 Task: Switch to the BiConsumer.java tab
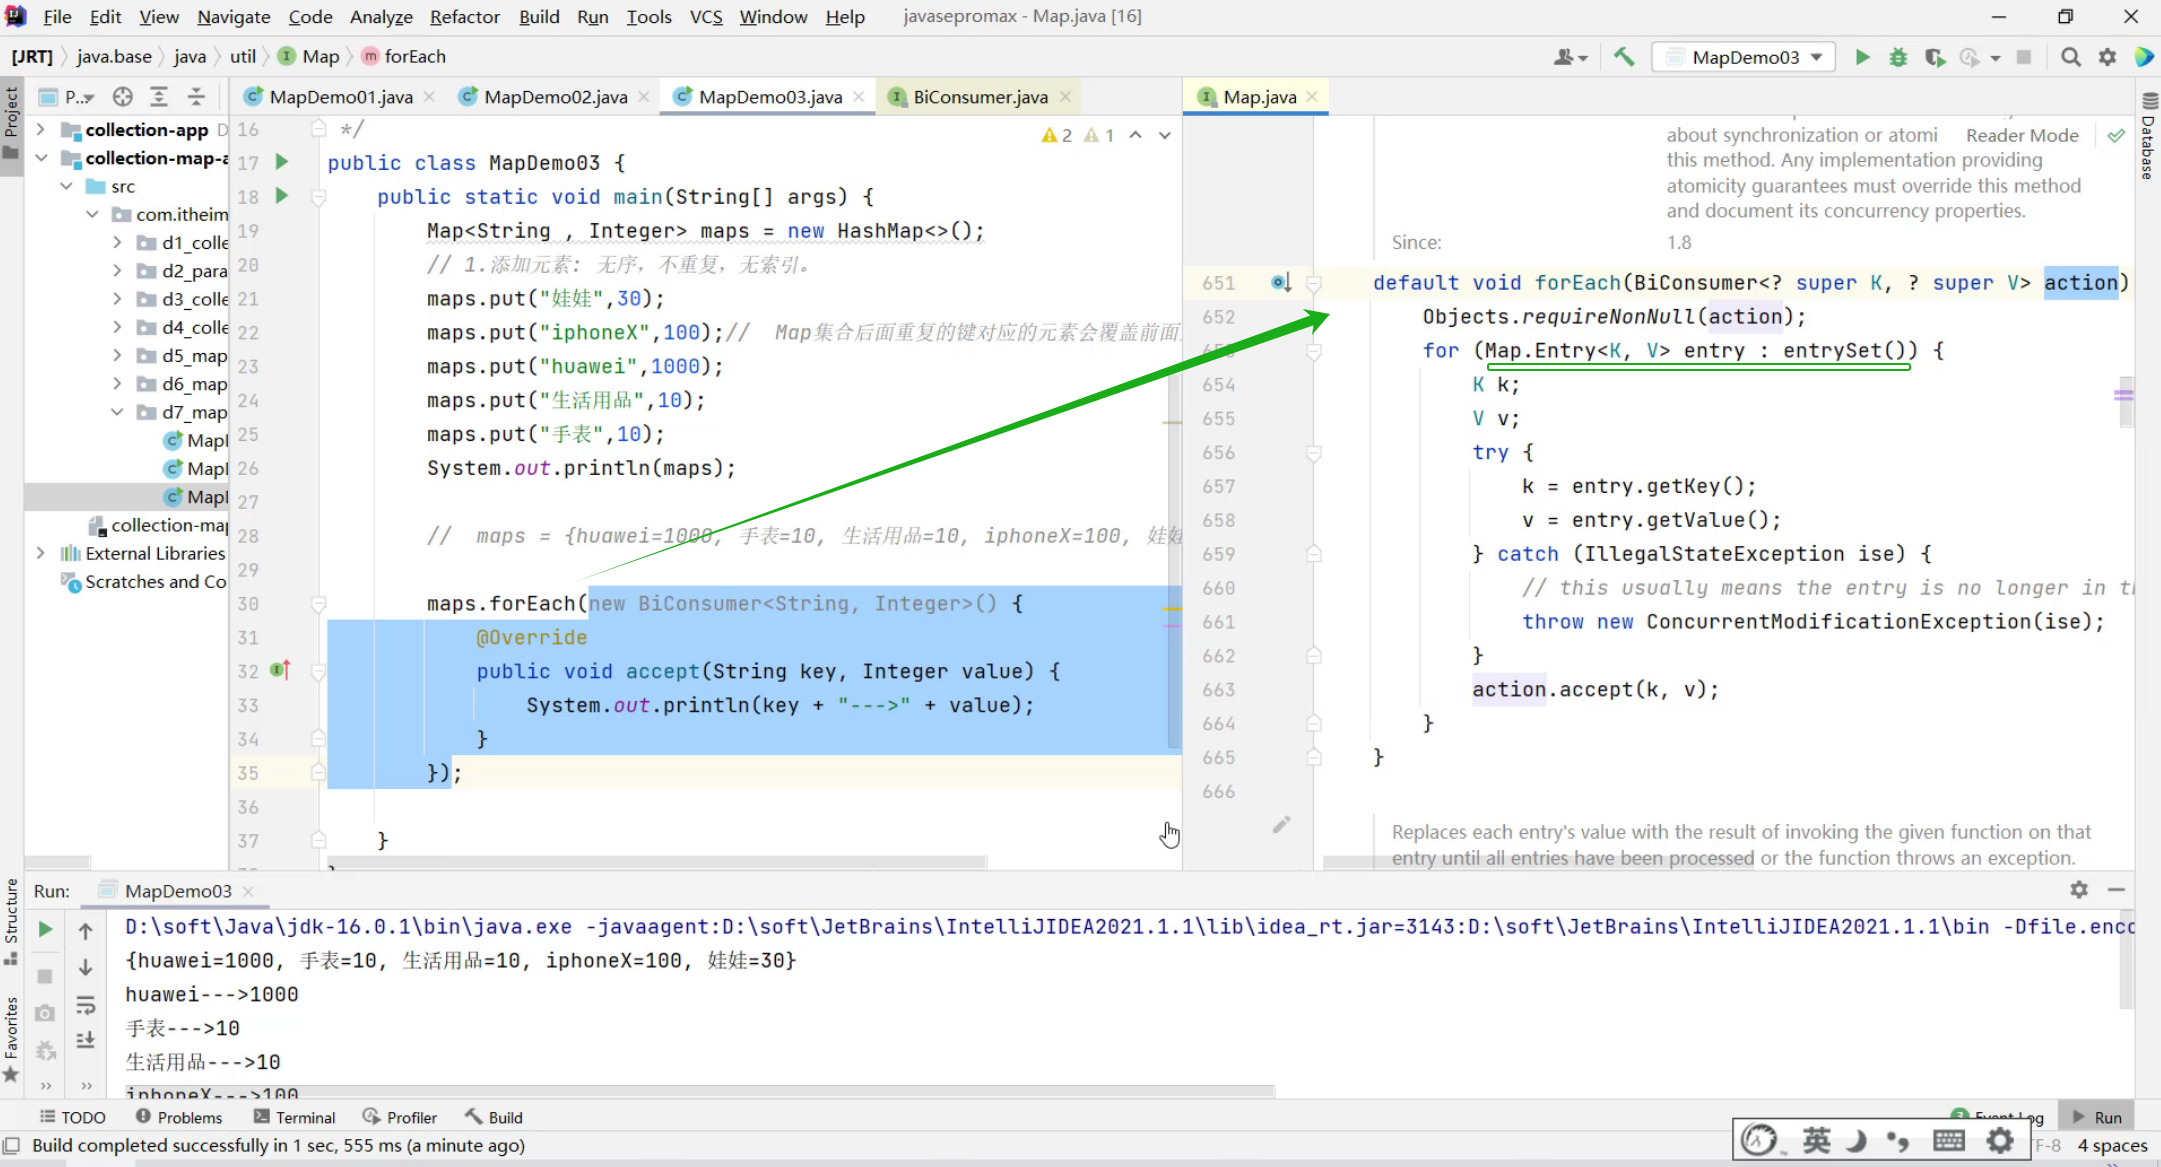[x=980, y=96]
